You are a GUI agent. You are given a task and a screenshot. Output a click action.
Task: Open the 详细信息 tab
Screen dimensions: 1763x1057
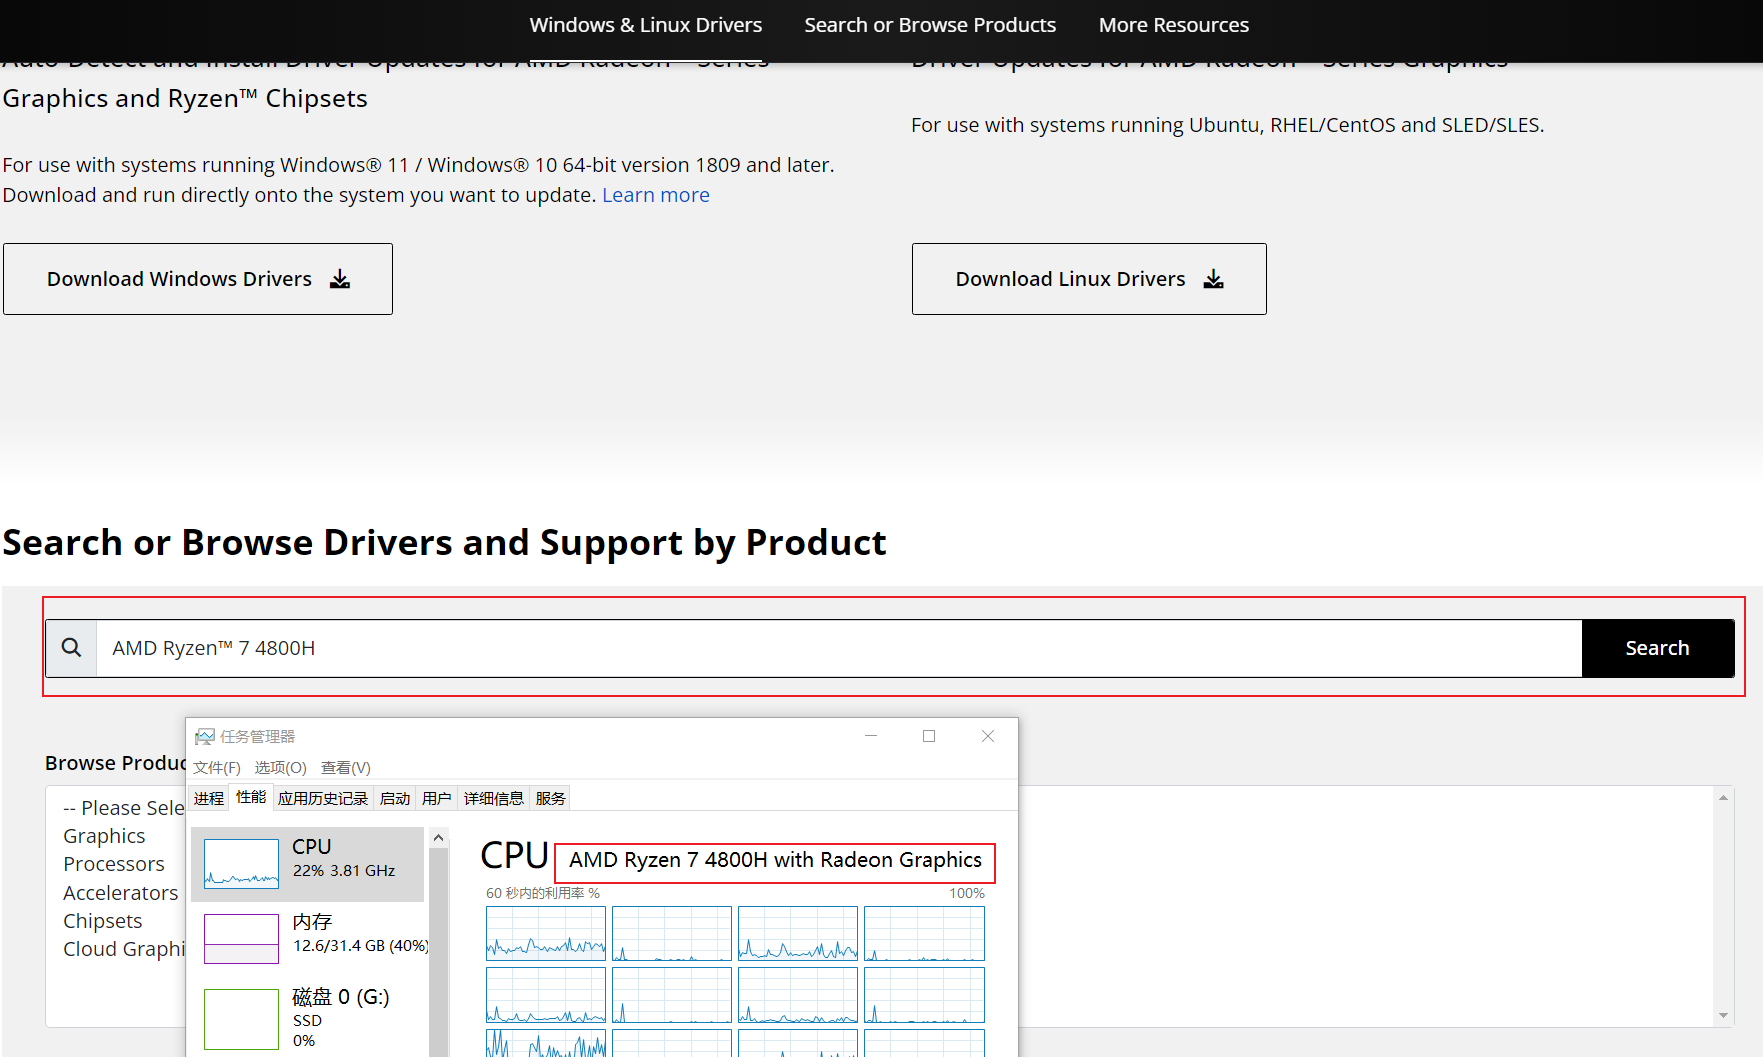coord(493,798)
